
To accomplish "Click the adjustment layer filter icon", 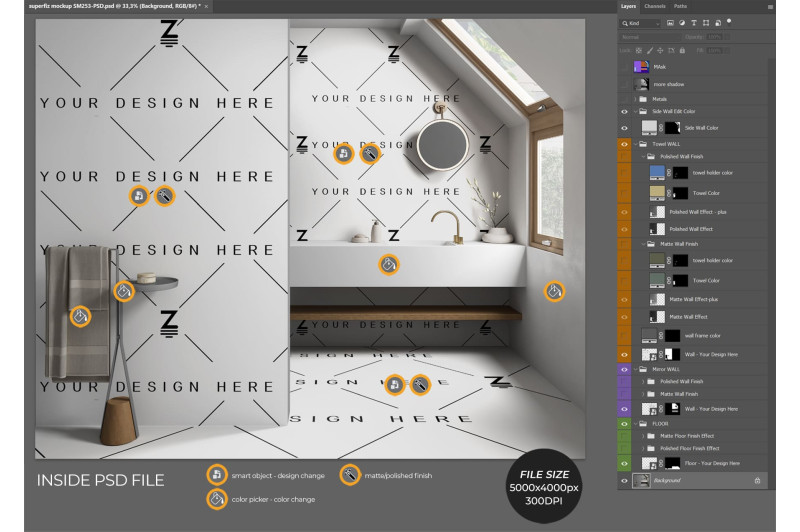I will click(x=682, y=22).
